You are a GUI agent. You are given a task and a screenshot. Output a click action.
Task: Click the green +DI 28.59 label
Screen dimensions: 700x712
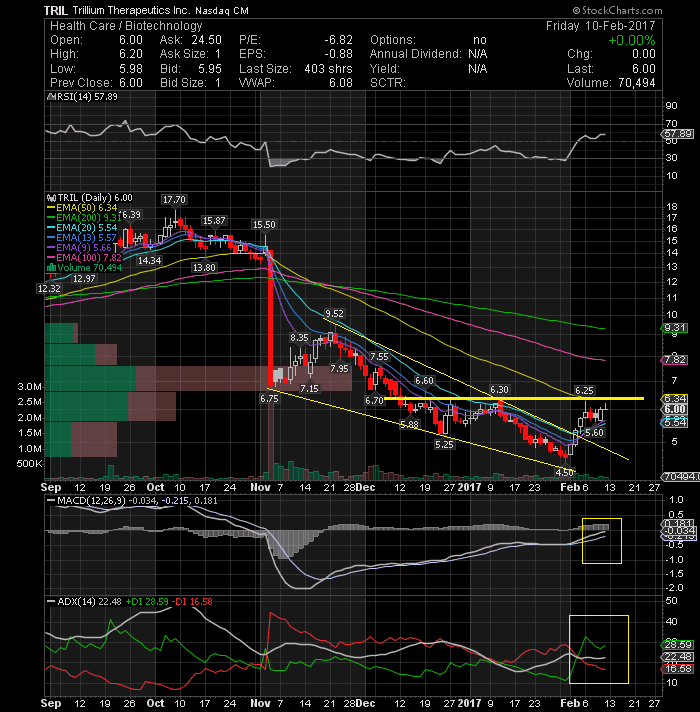tap(146, 602)
